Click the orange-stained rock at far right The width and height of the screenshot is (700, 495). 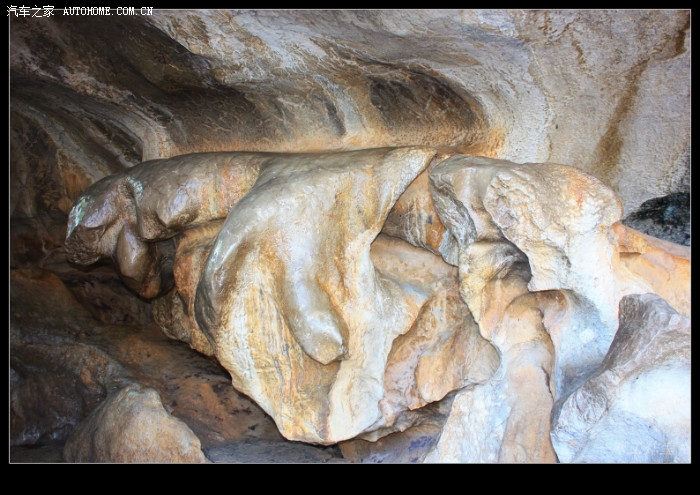[x=655, y=265]
